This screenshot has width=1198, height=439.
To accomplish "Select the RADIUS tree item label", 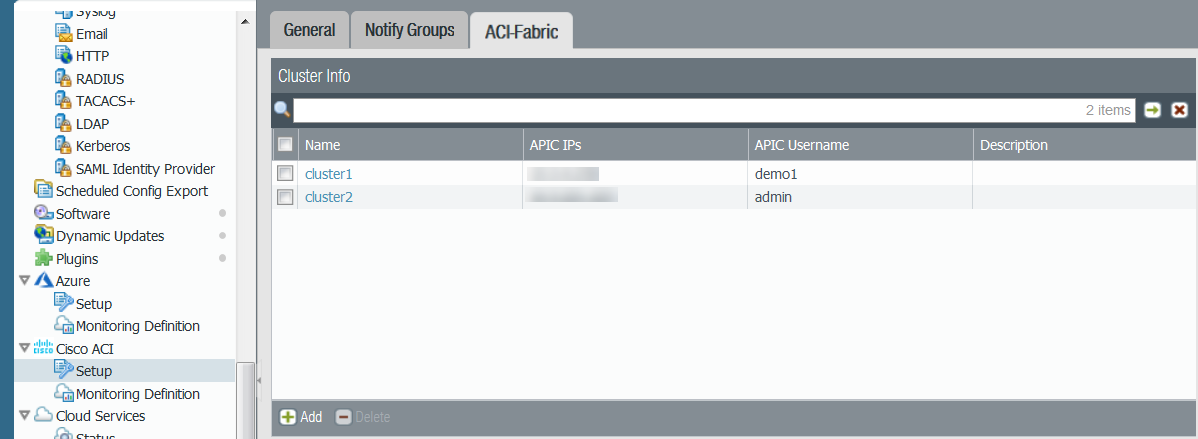I will tap(100, 79).
